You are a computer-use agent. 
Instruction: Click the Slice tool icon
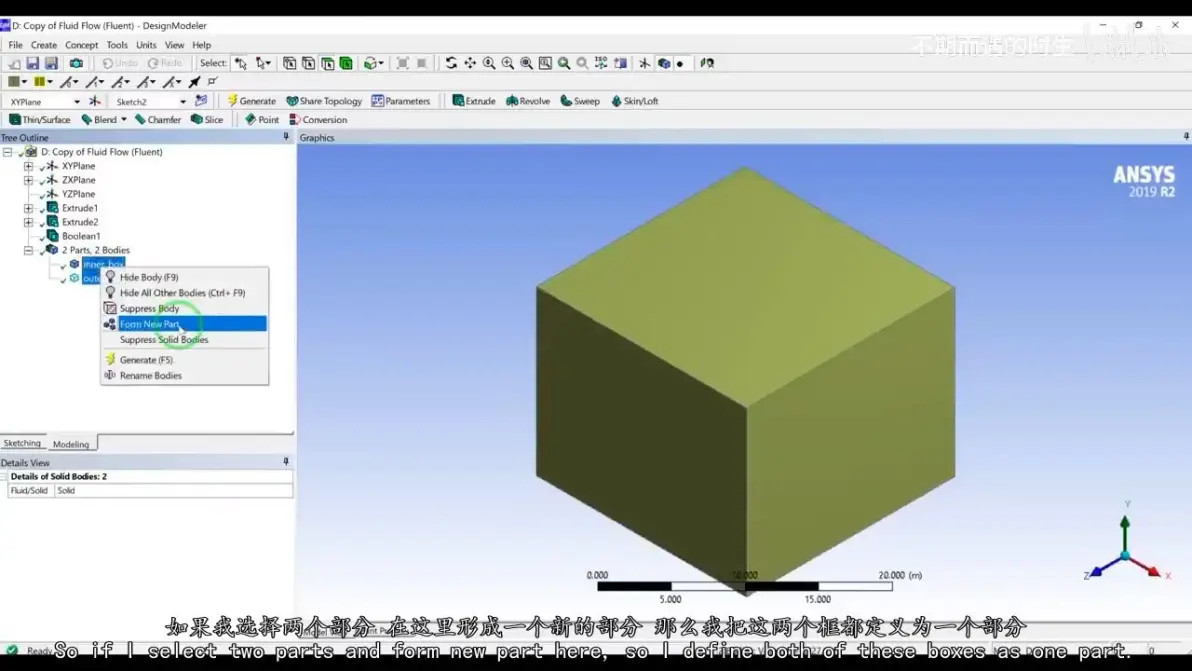197,119
